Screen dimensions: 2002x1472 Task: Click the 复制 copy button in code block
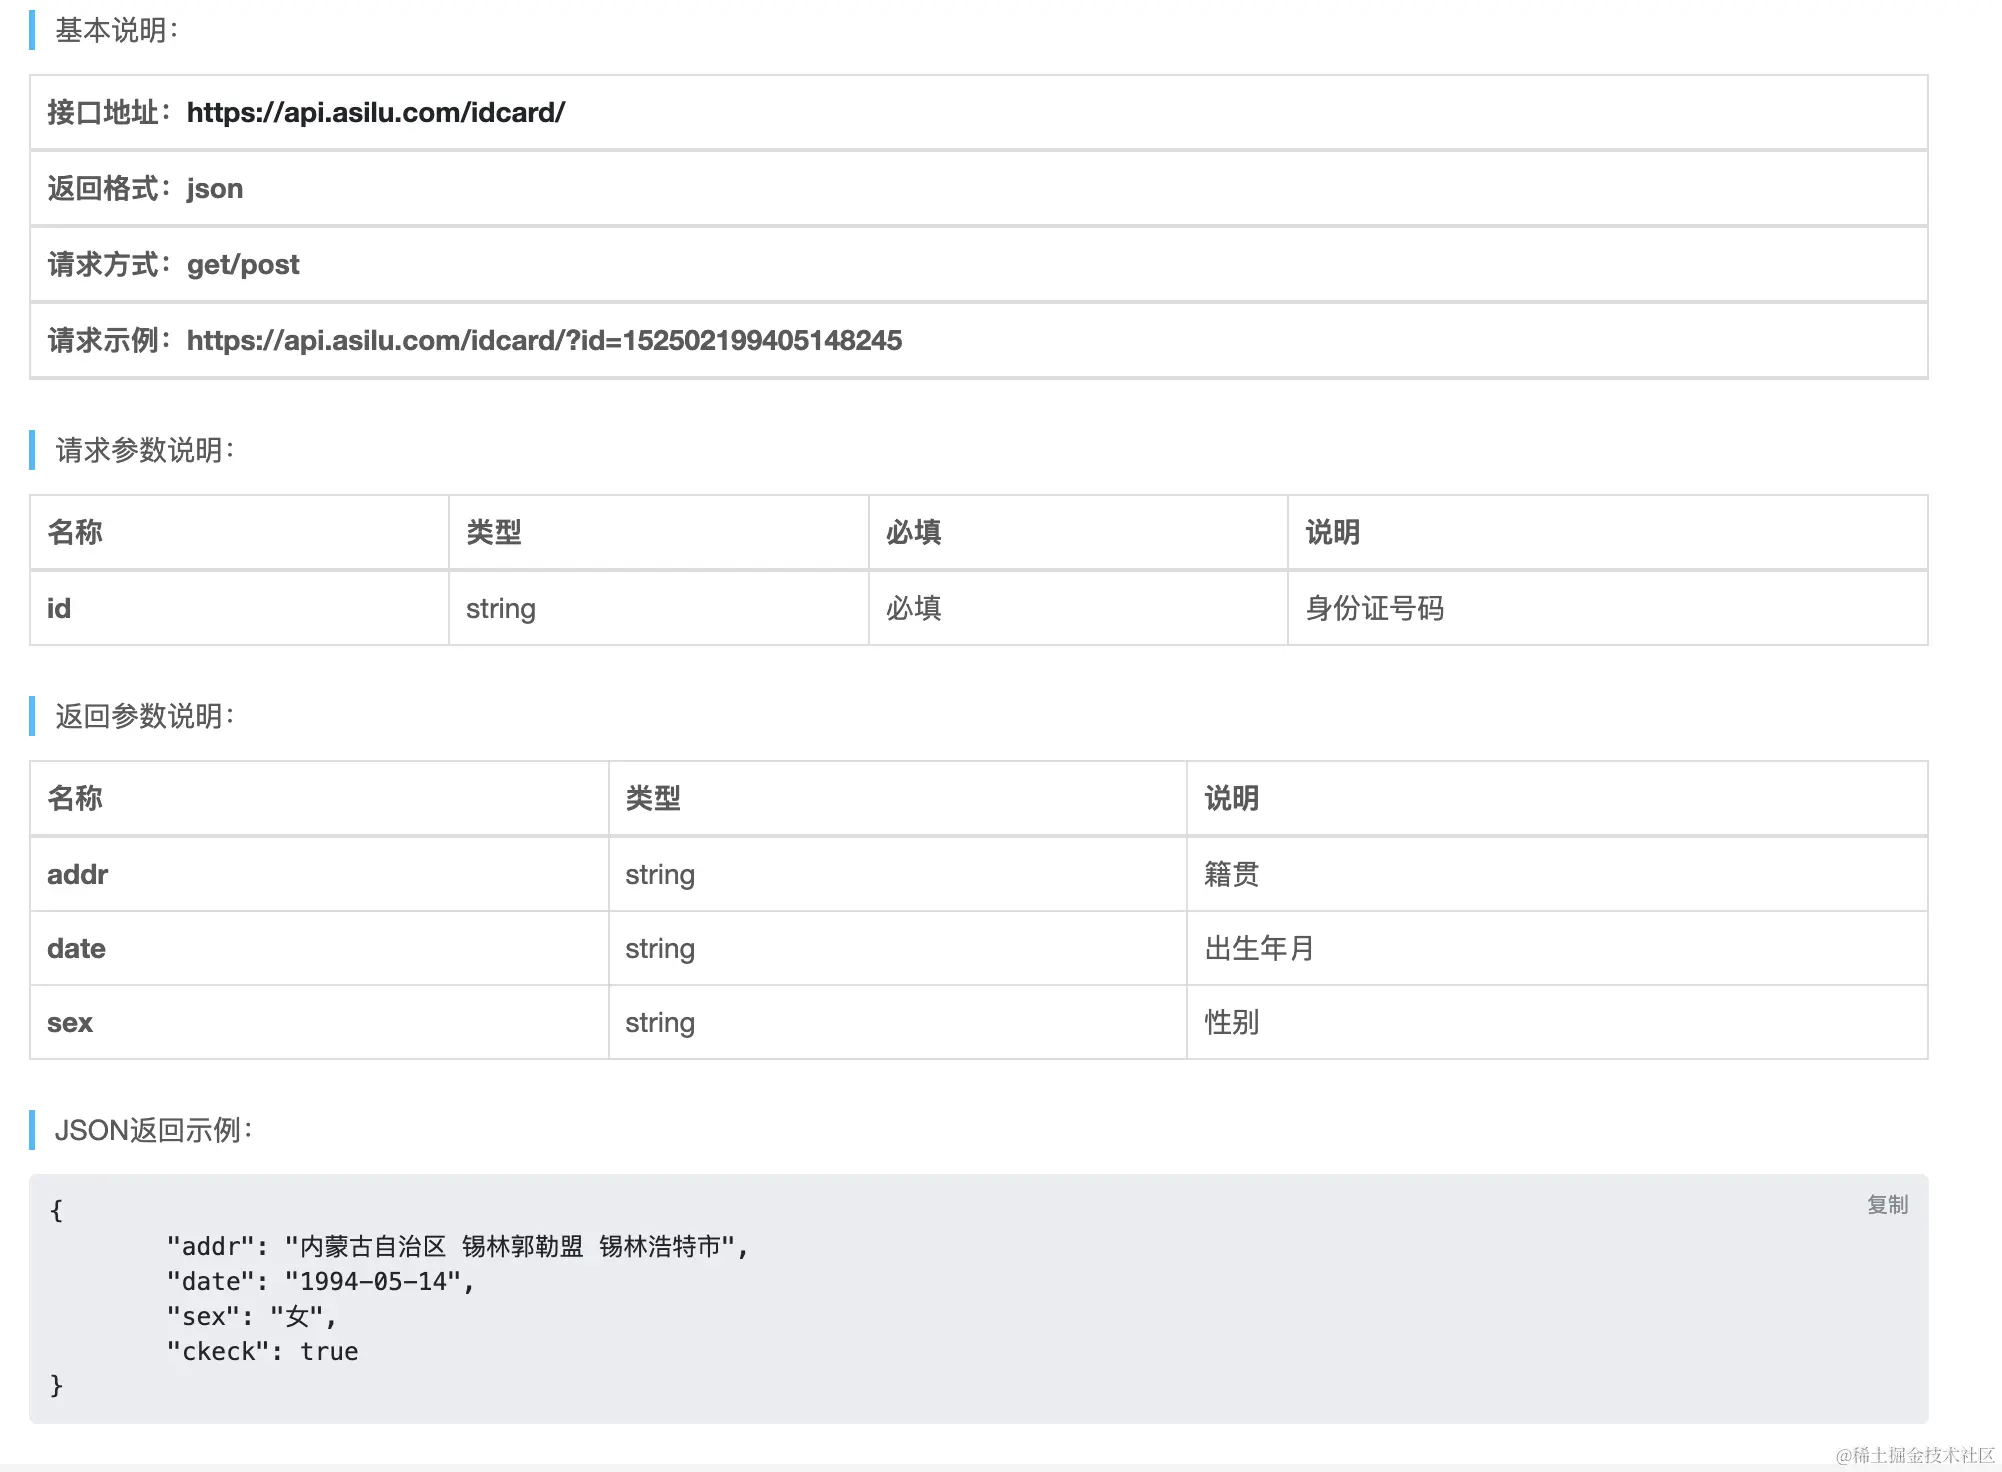pyautogui.click(x=1887, y=1205)
